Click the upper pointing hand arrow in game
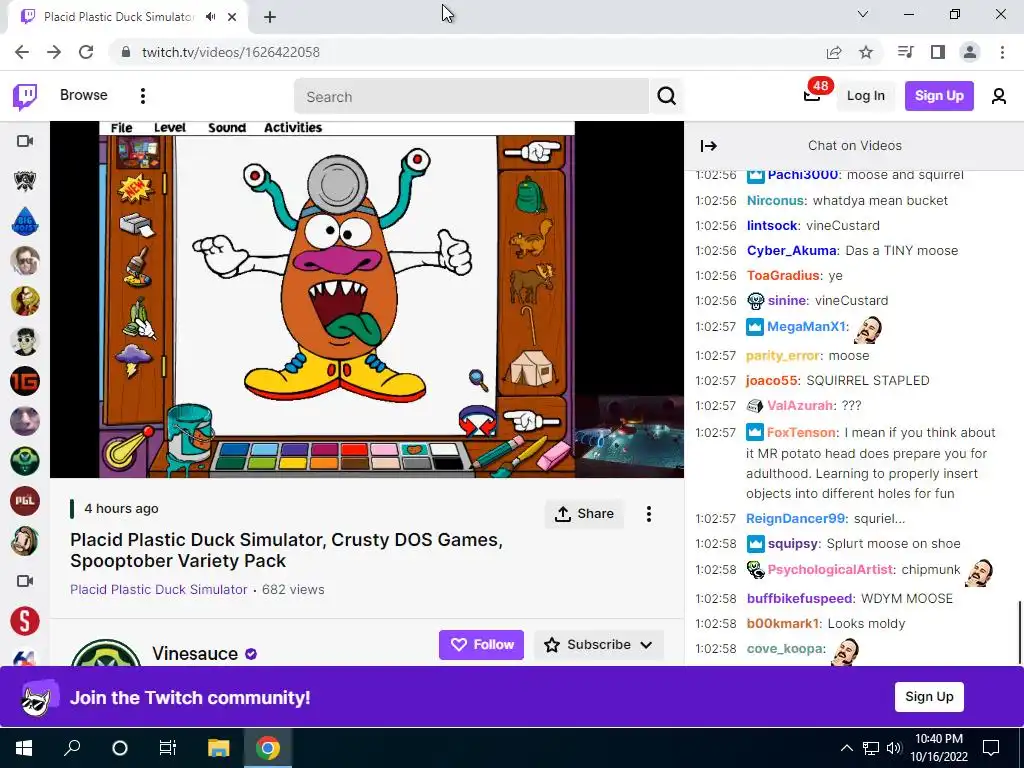The image size is (1024, 768). (532, 152)
